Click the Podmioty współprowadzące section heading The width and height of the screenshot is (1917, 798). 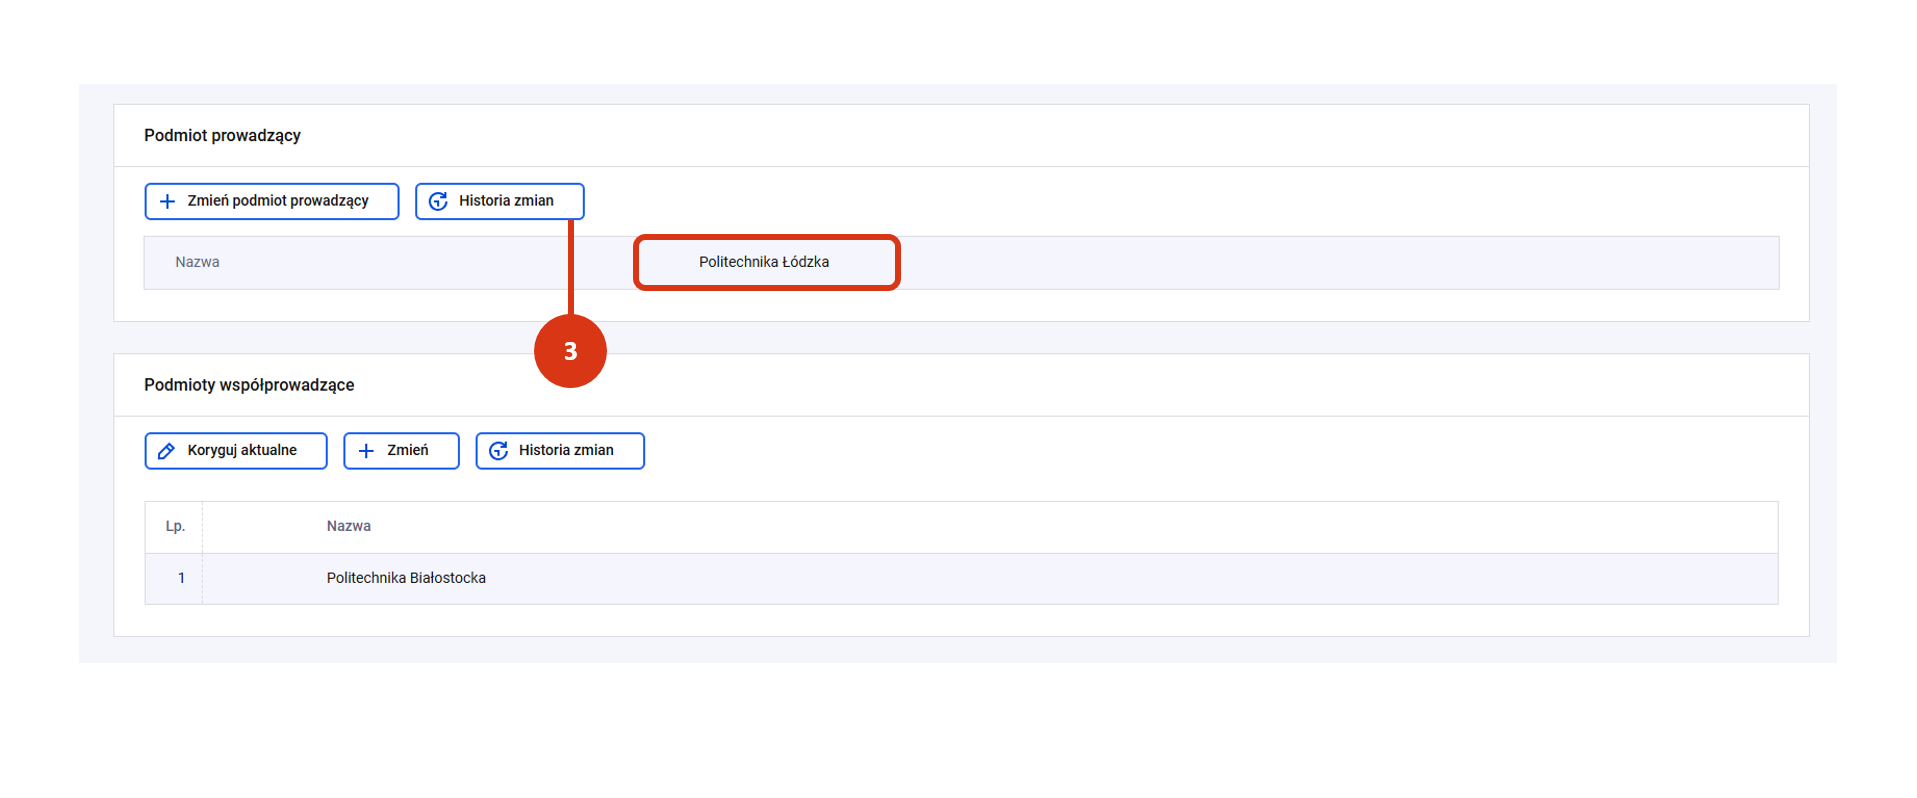pyautogui.click(x=249, y=385)
